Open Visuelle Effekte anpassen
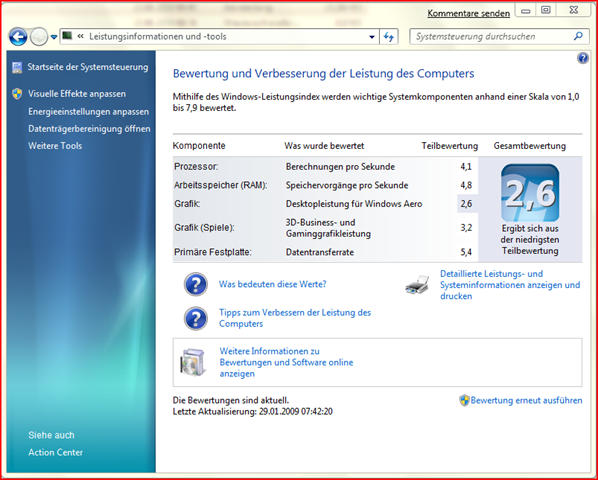The height and width of the screenshot is (480, 598). point(77,94)
